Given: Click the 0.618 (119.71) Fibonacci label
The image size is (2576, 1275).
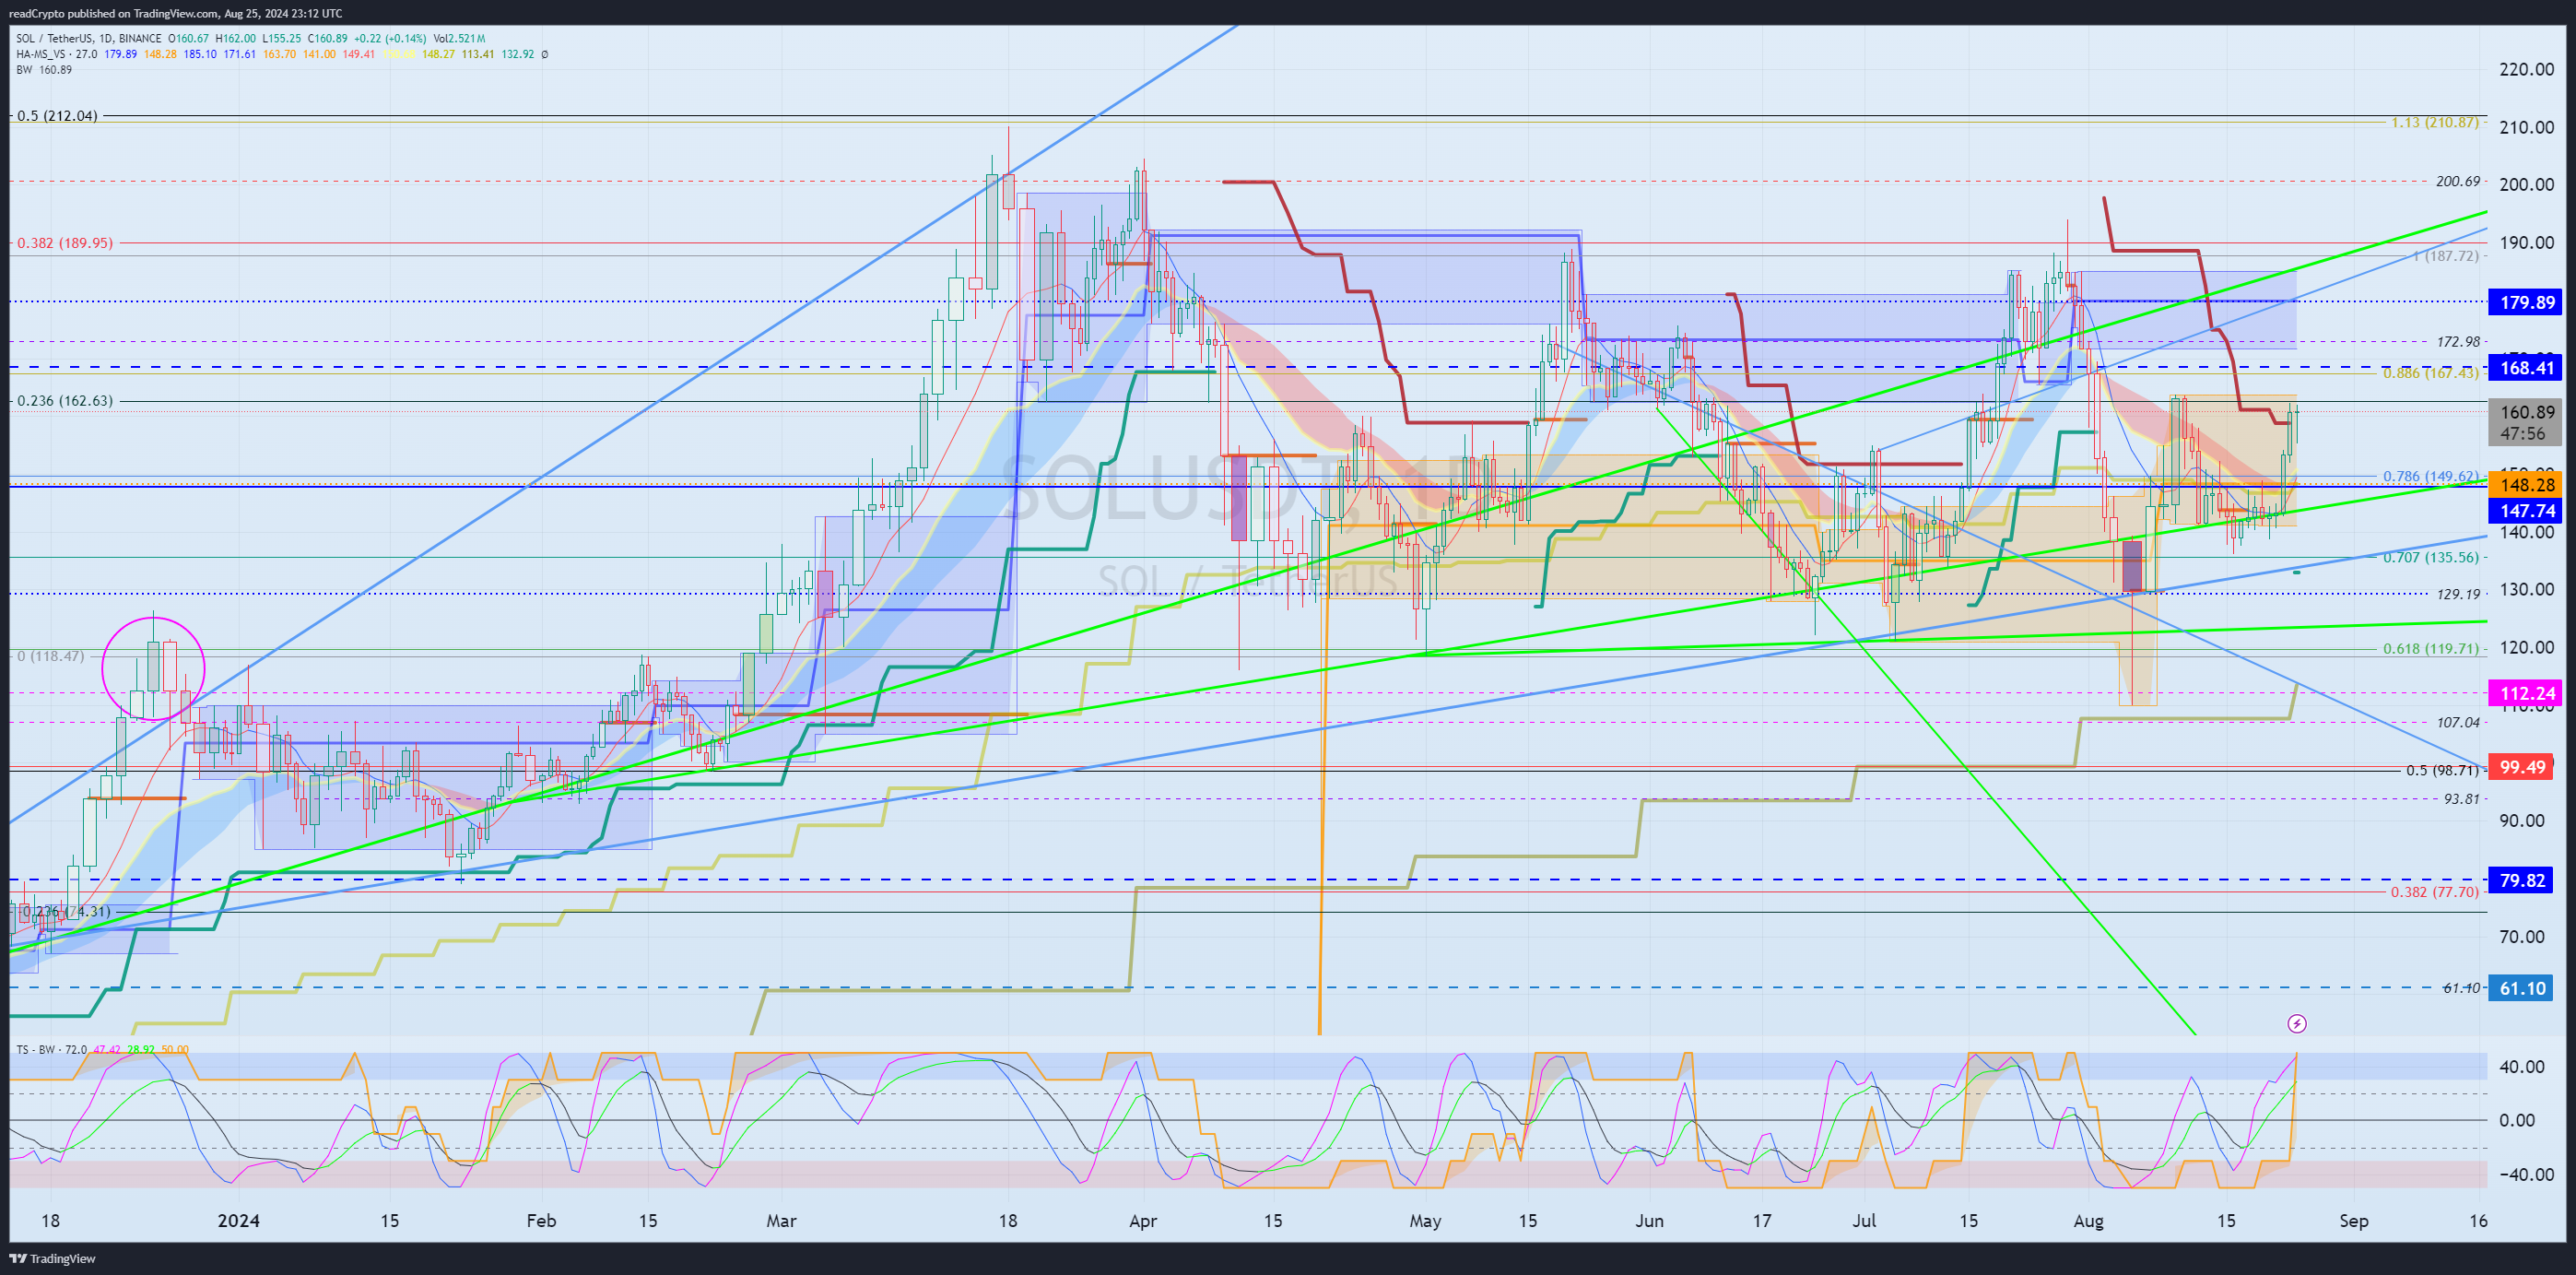Looking at the screenshot, I should [x=2431, y=648].
